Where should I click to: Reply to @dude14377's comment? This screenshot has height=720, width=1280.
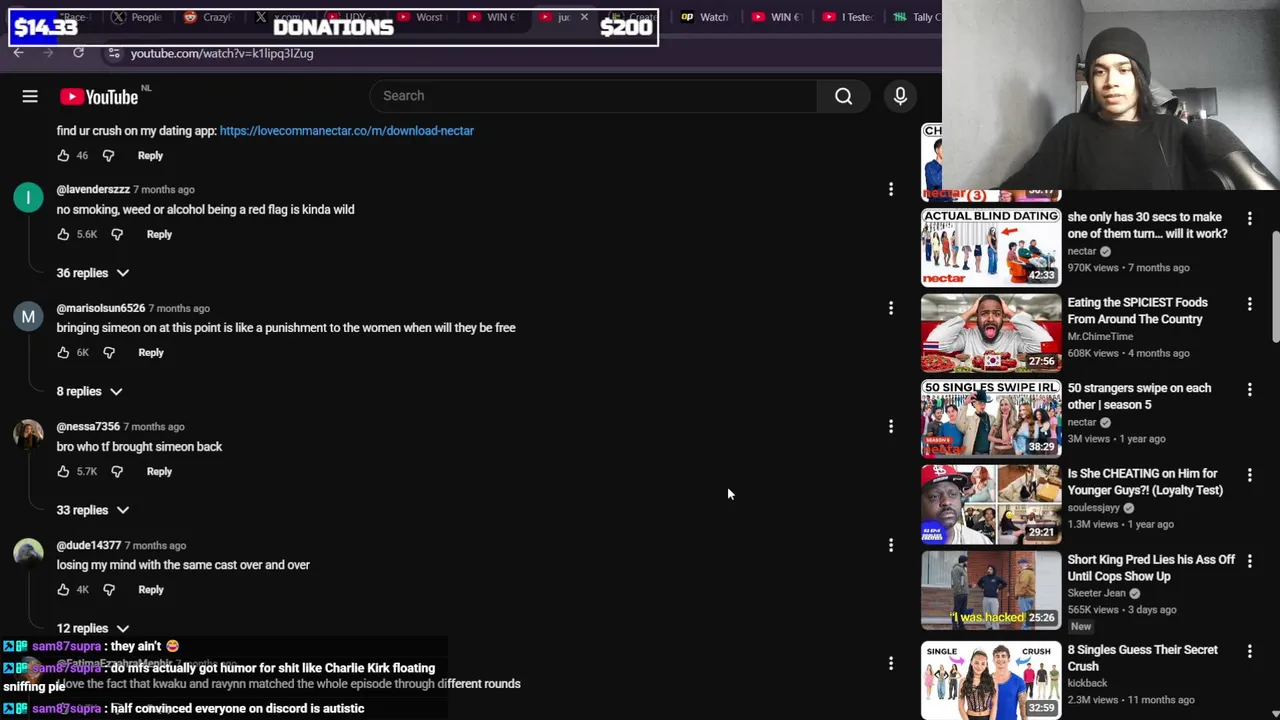(151, 589)
